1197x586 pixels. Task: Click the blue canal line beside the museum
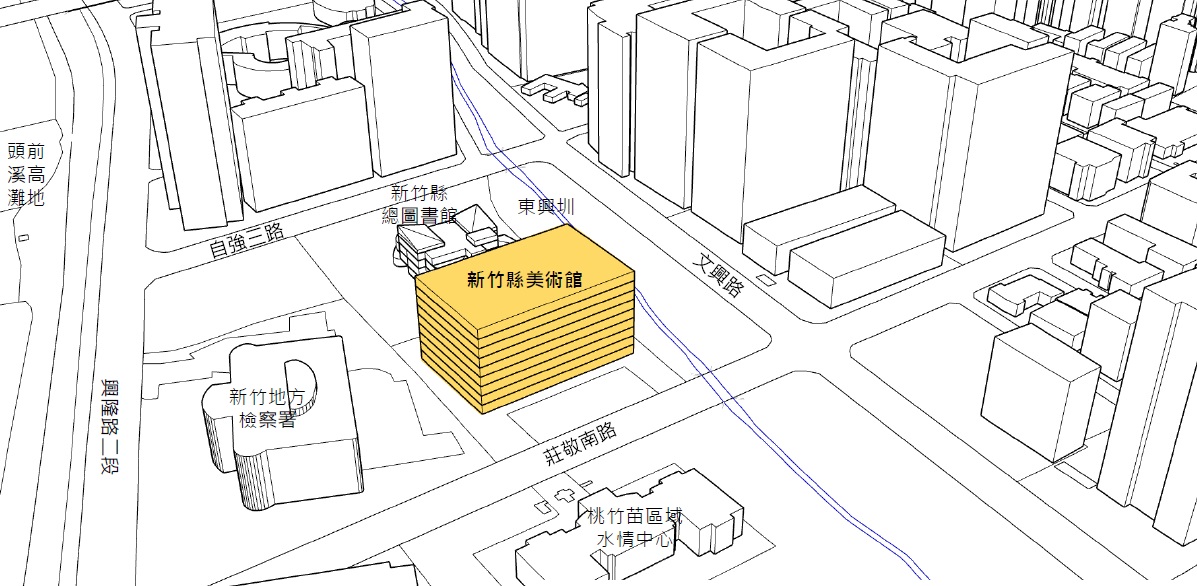pyautogui.click(x=680, y=345)
